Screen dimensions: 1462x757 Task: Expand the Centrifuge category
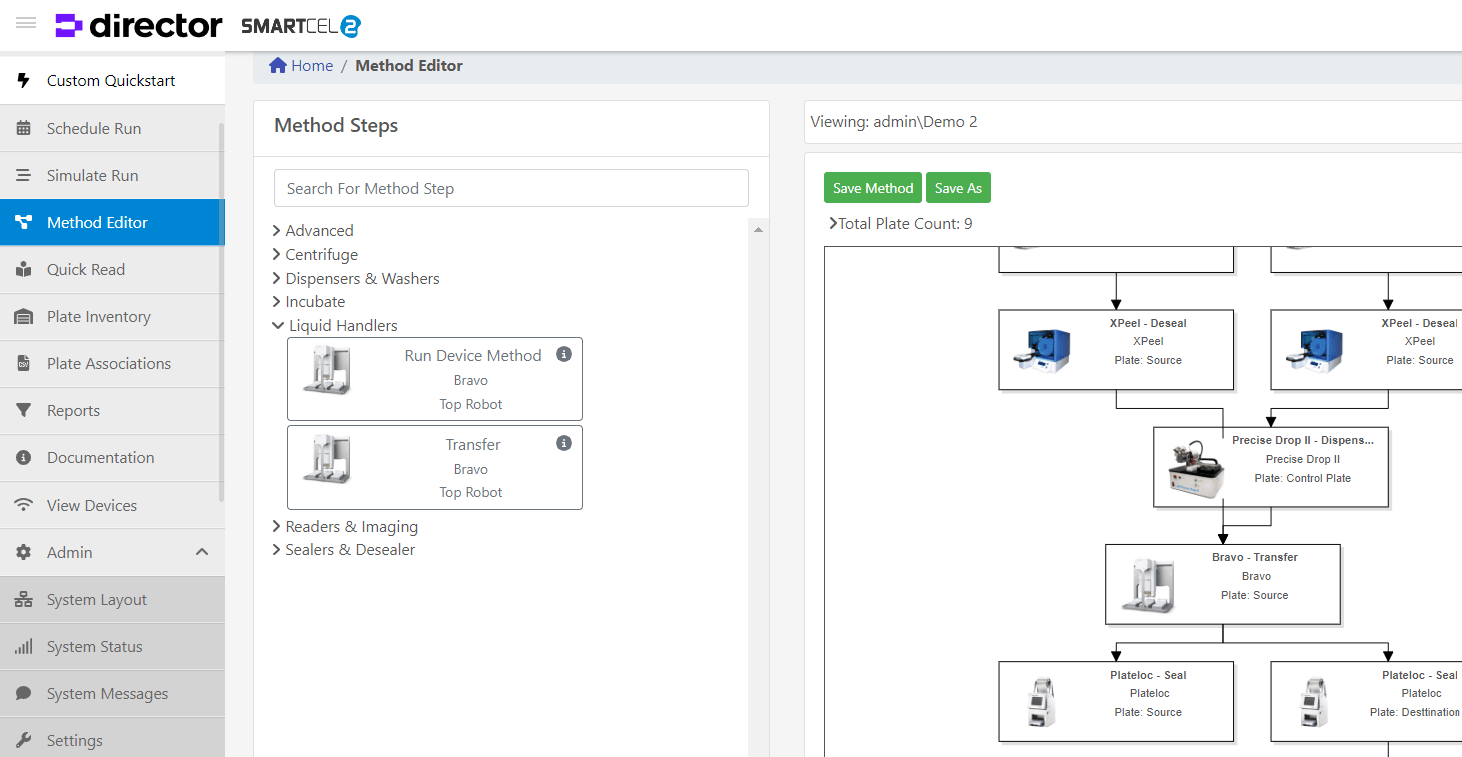(x=276, y=254)
